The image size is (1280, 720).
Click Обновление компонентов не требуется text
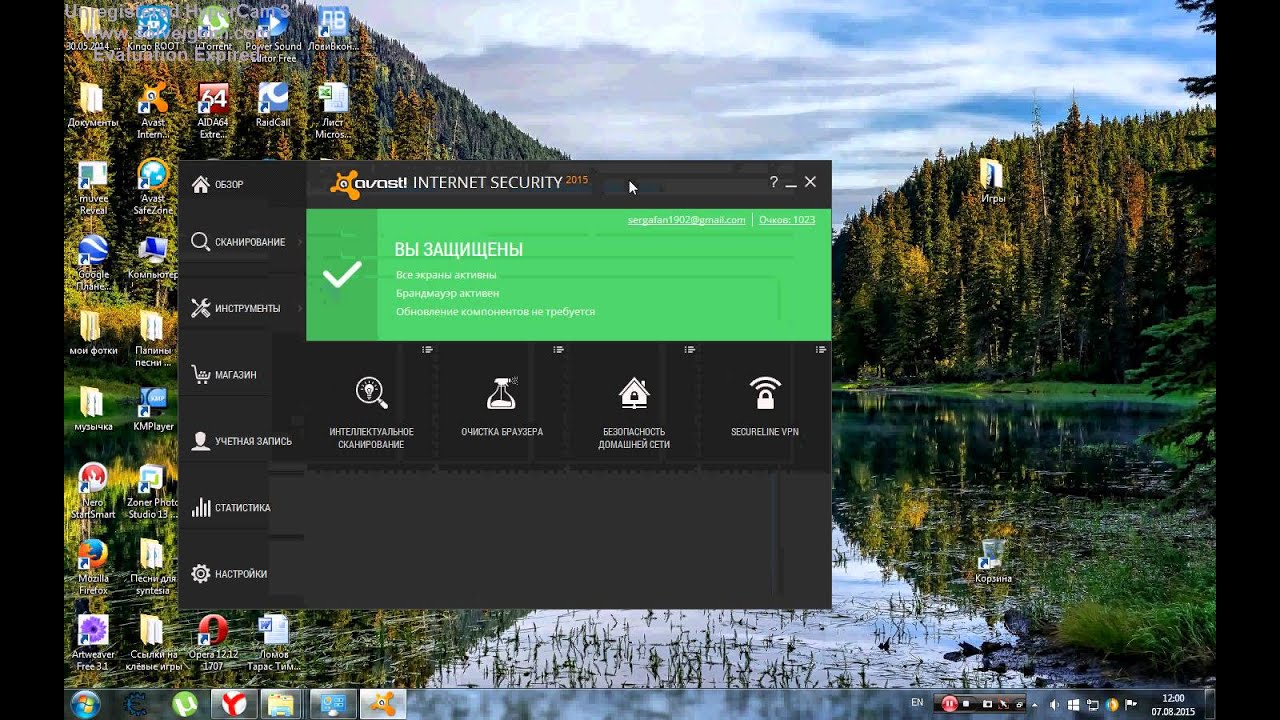[x=495, y=312]
